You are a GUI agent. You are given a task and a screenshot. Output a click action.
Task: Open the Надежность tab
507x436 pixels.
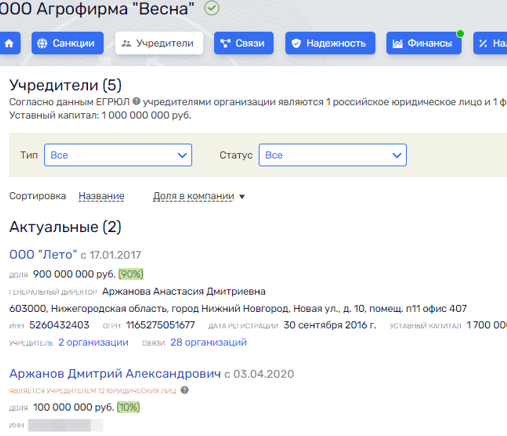click(x=330, y=43)
